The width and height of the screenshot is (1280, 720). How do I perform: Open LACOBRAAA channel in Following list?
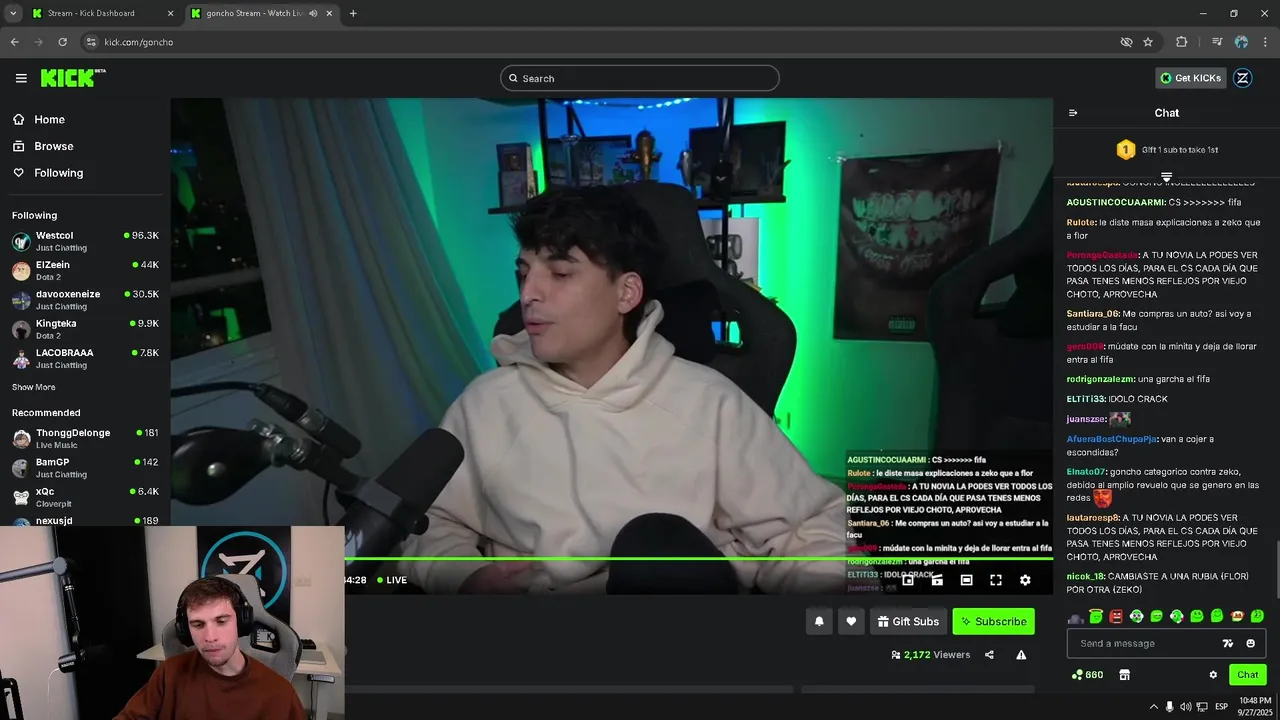(85, 358)
